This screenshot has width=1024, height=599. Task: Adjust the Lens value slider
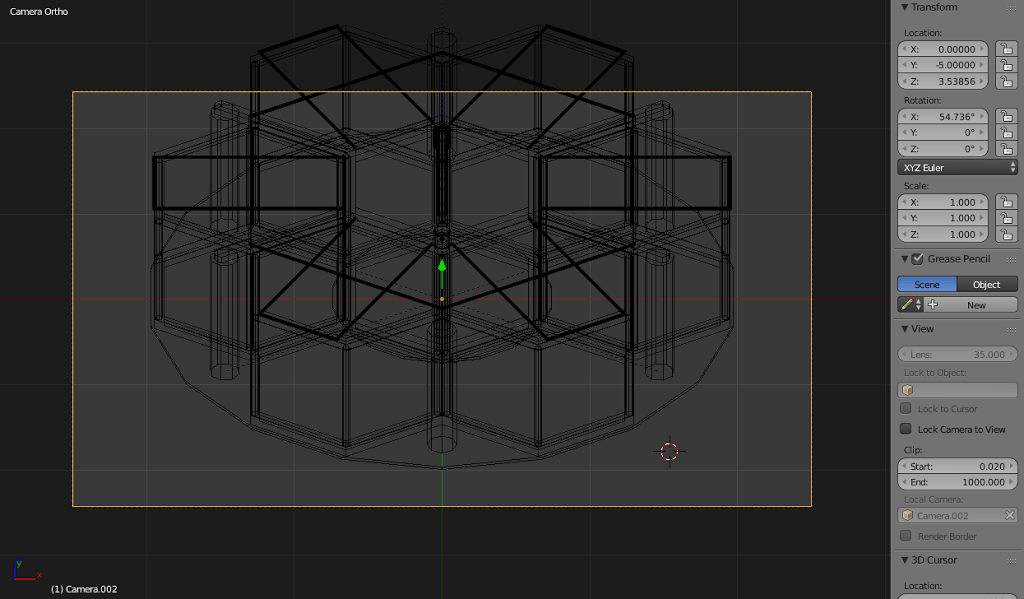(958, 354)
